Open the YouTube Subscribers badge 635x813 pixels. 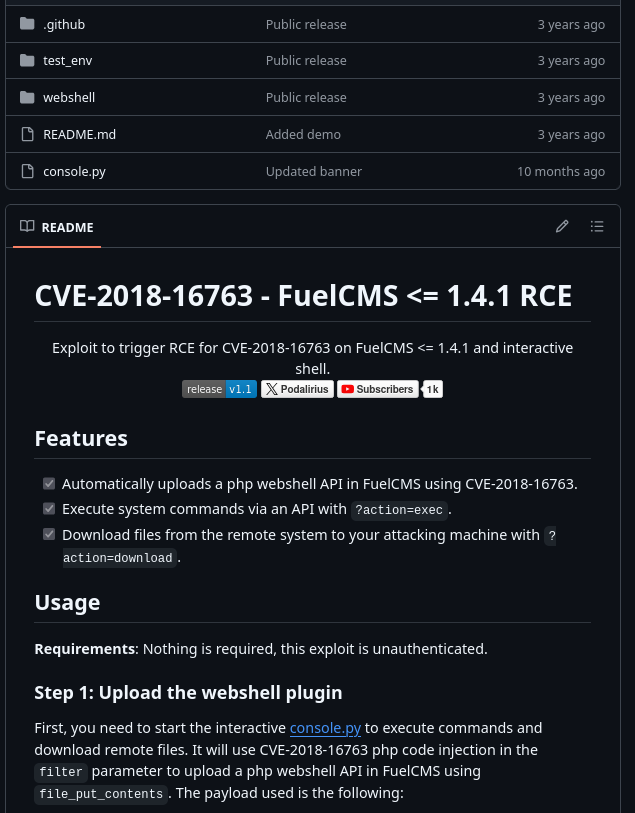[x=378, y=389]
